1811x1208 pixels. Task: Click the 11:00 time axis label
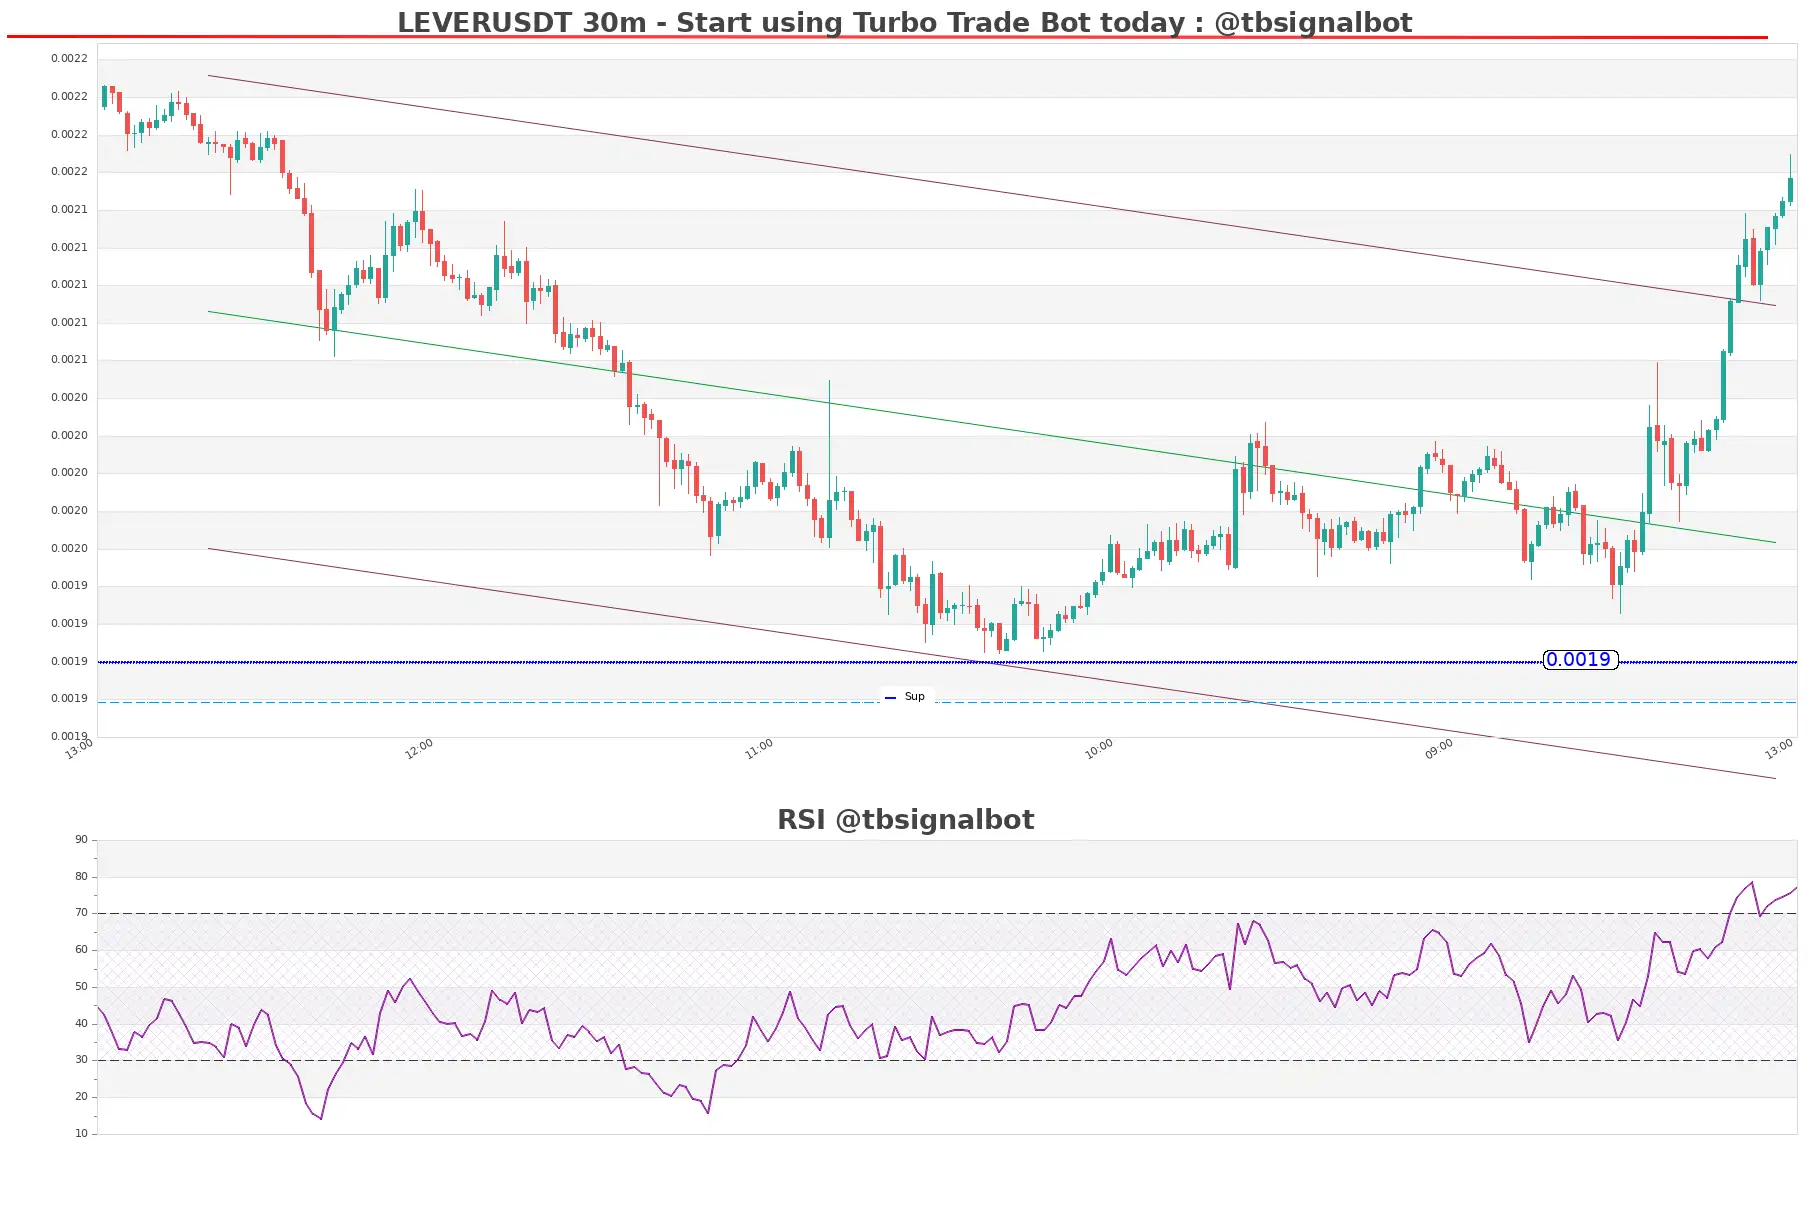pos(759,749)
